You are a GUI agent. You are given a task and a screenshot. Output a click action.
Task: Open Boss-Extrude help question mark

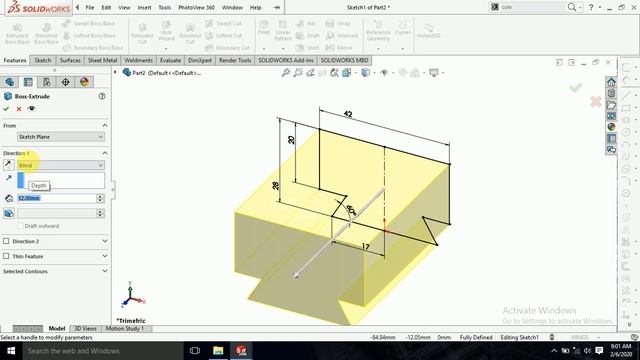pos(102,96)
